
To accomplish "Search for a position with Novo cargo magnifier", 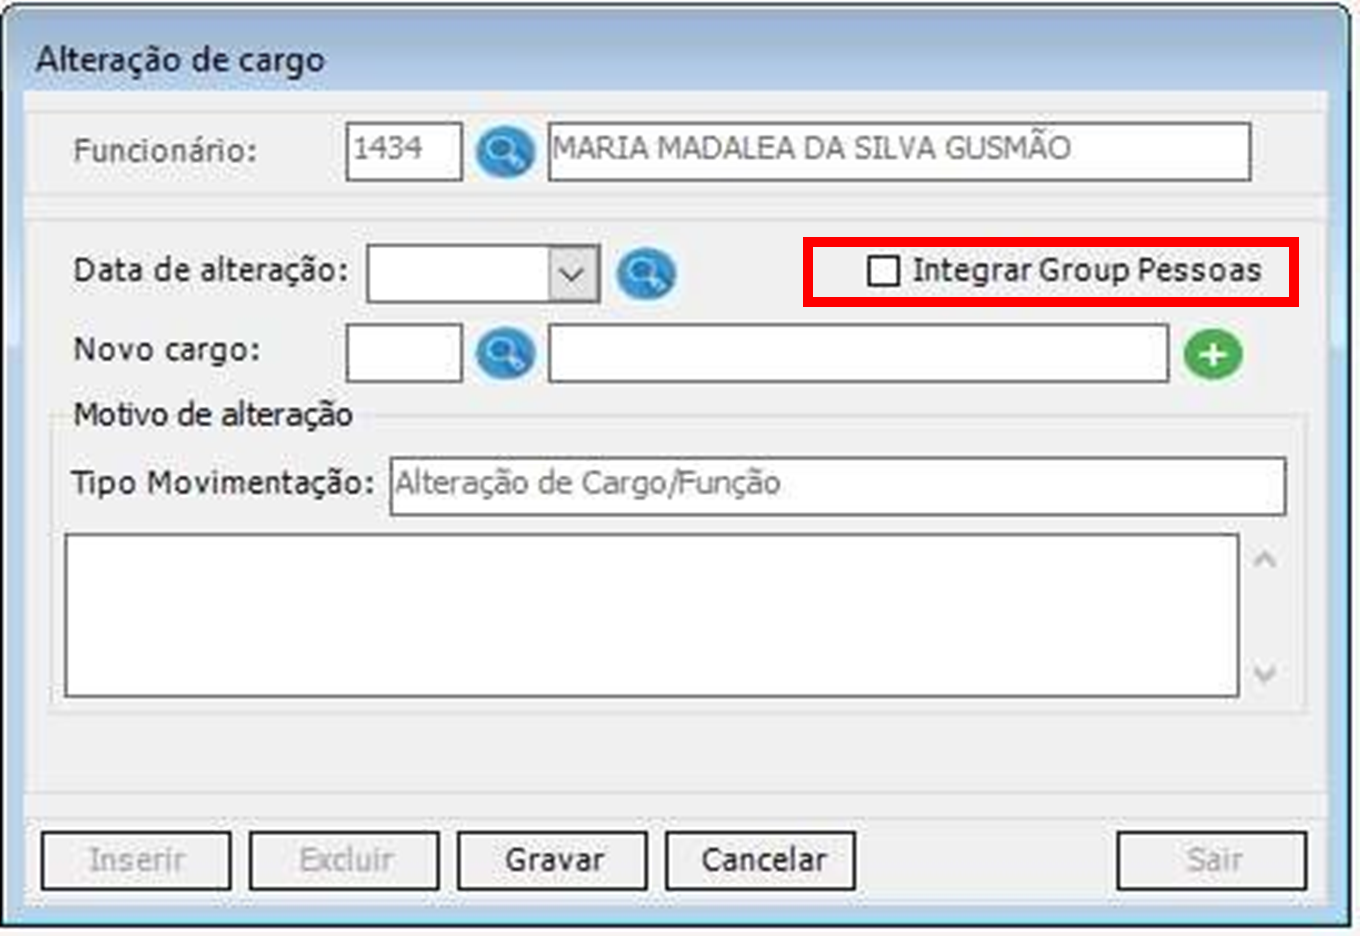I will [x=504, y=353].
